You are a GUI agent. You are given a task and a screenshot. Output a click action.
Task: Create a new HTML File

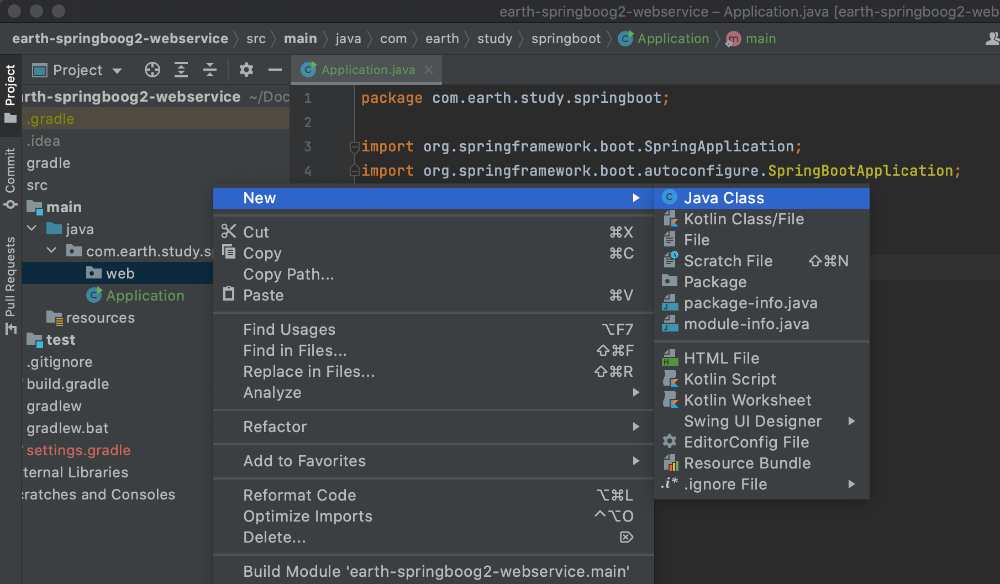tap(762, 358)
